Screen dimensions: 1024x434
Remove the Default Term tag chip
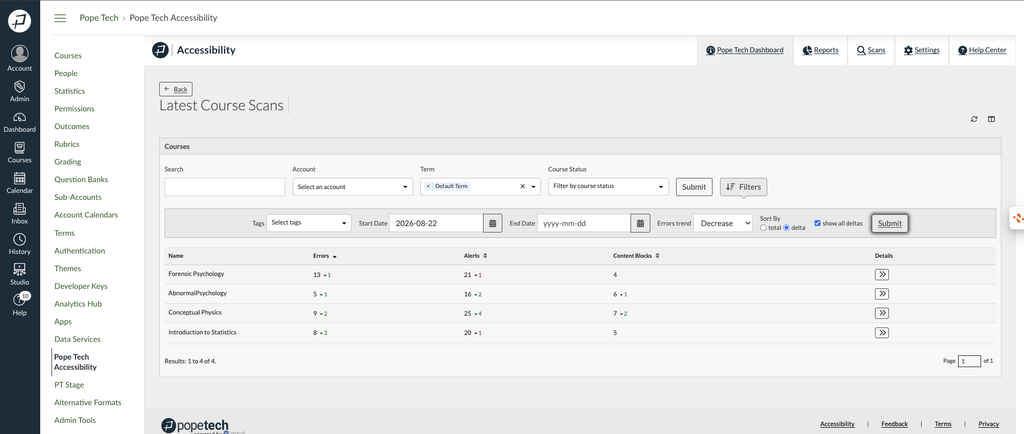click(x=428, y=186)
